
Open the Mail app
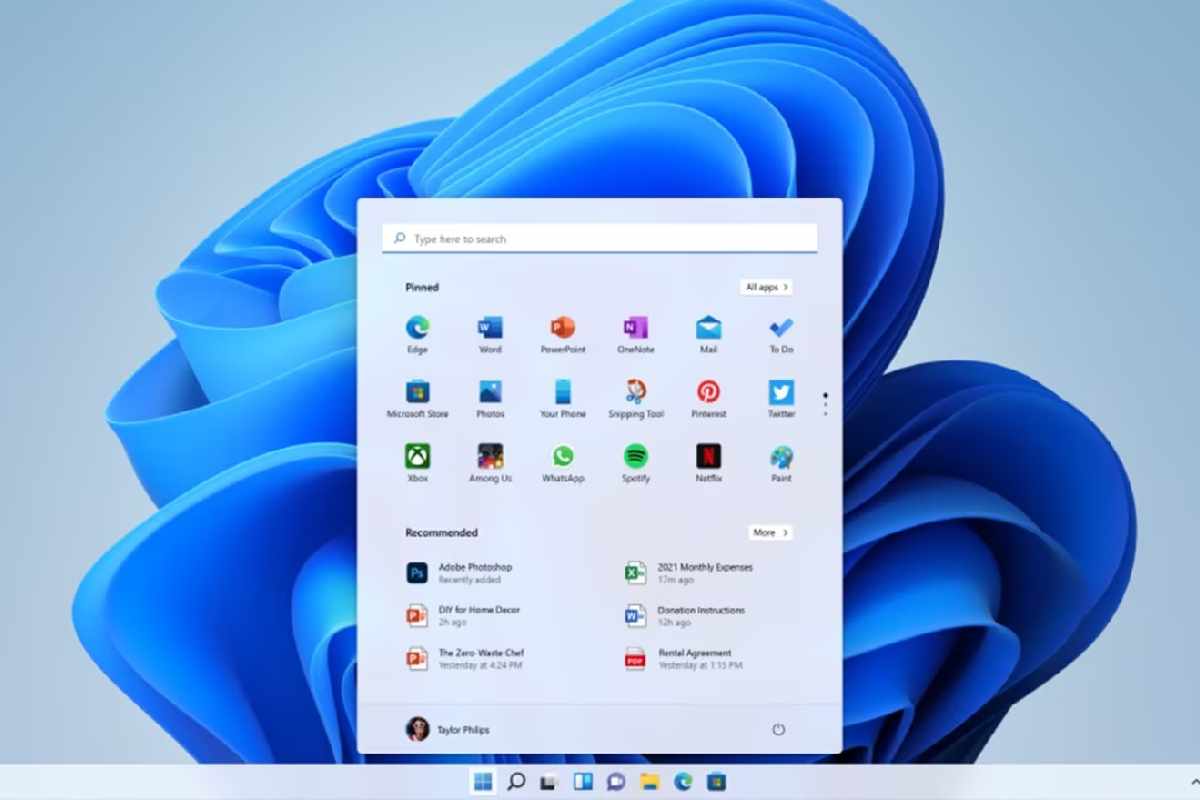tap(709, 334)
